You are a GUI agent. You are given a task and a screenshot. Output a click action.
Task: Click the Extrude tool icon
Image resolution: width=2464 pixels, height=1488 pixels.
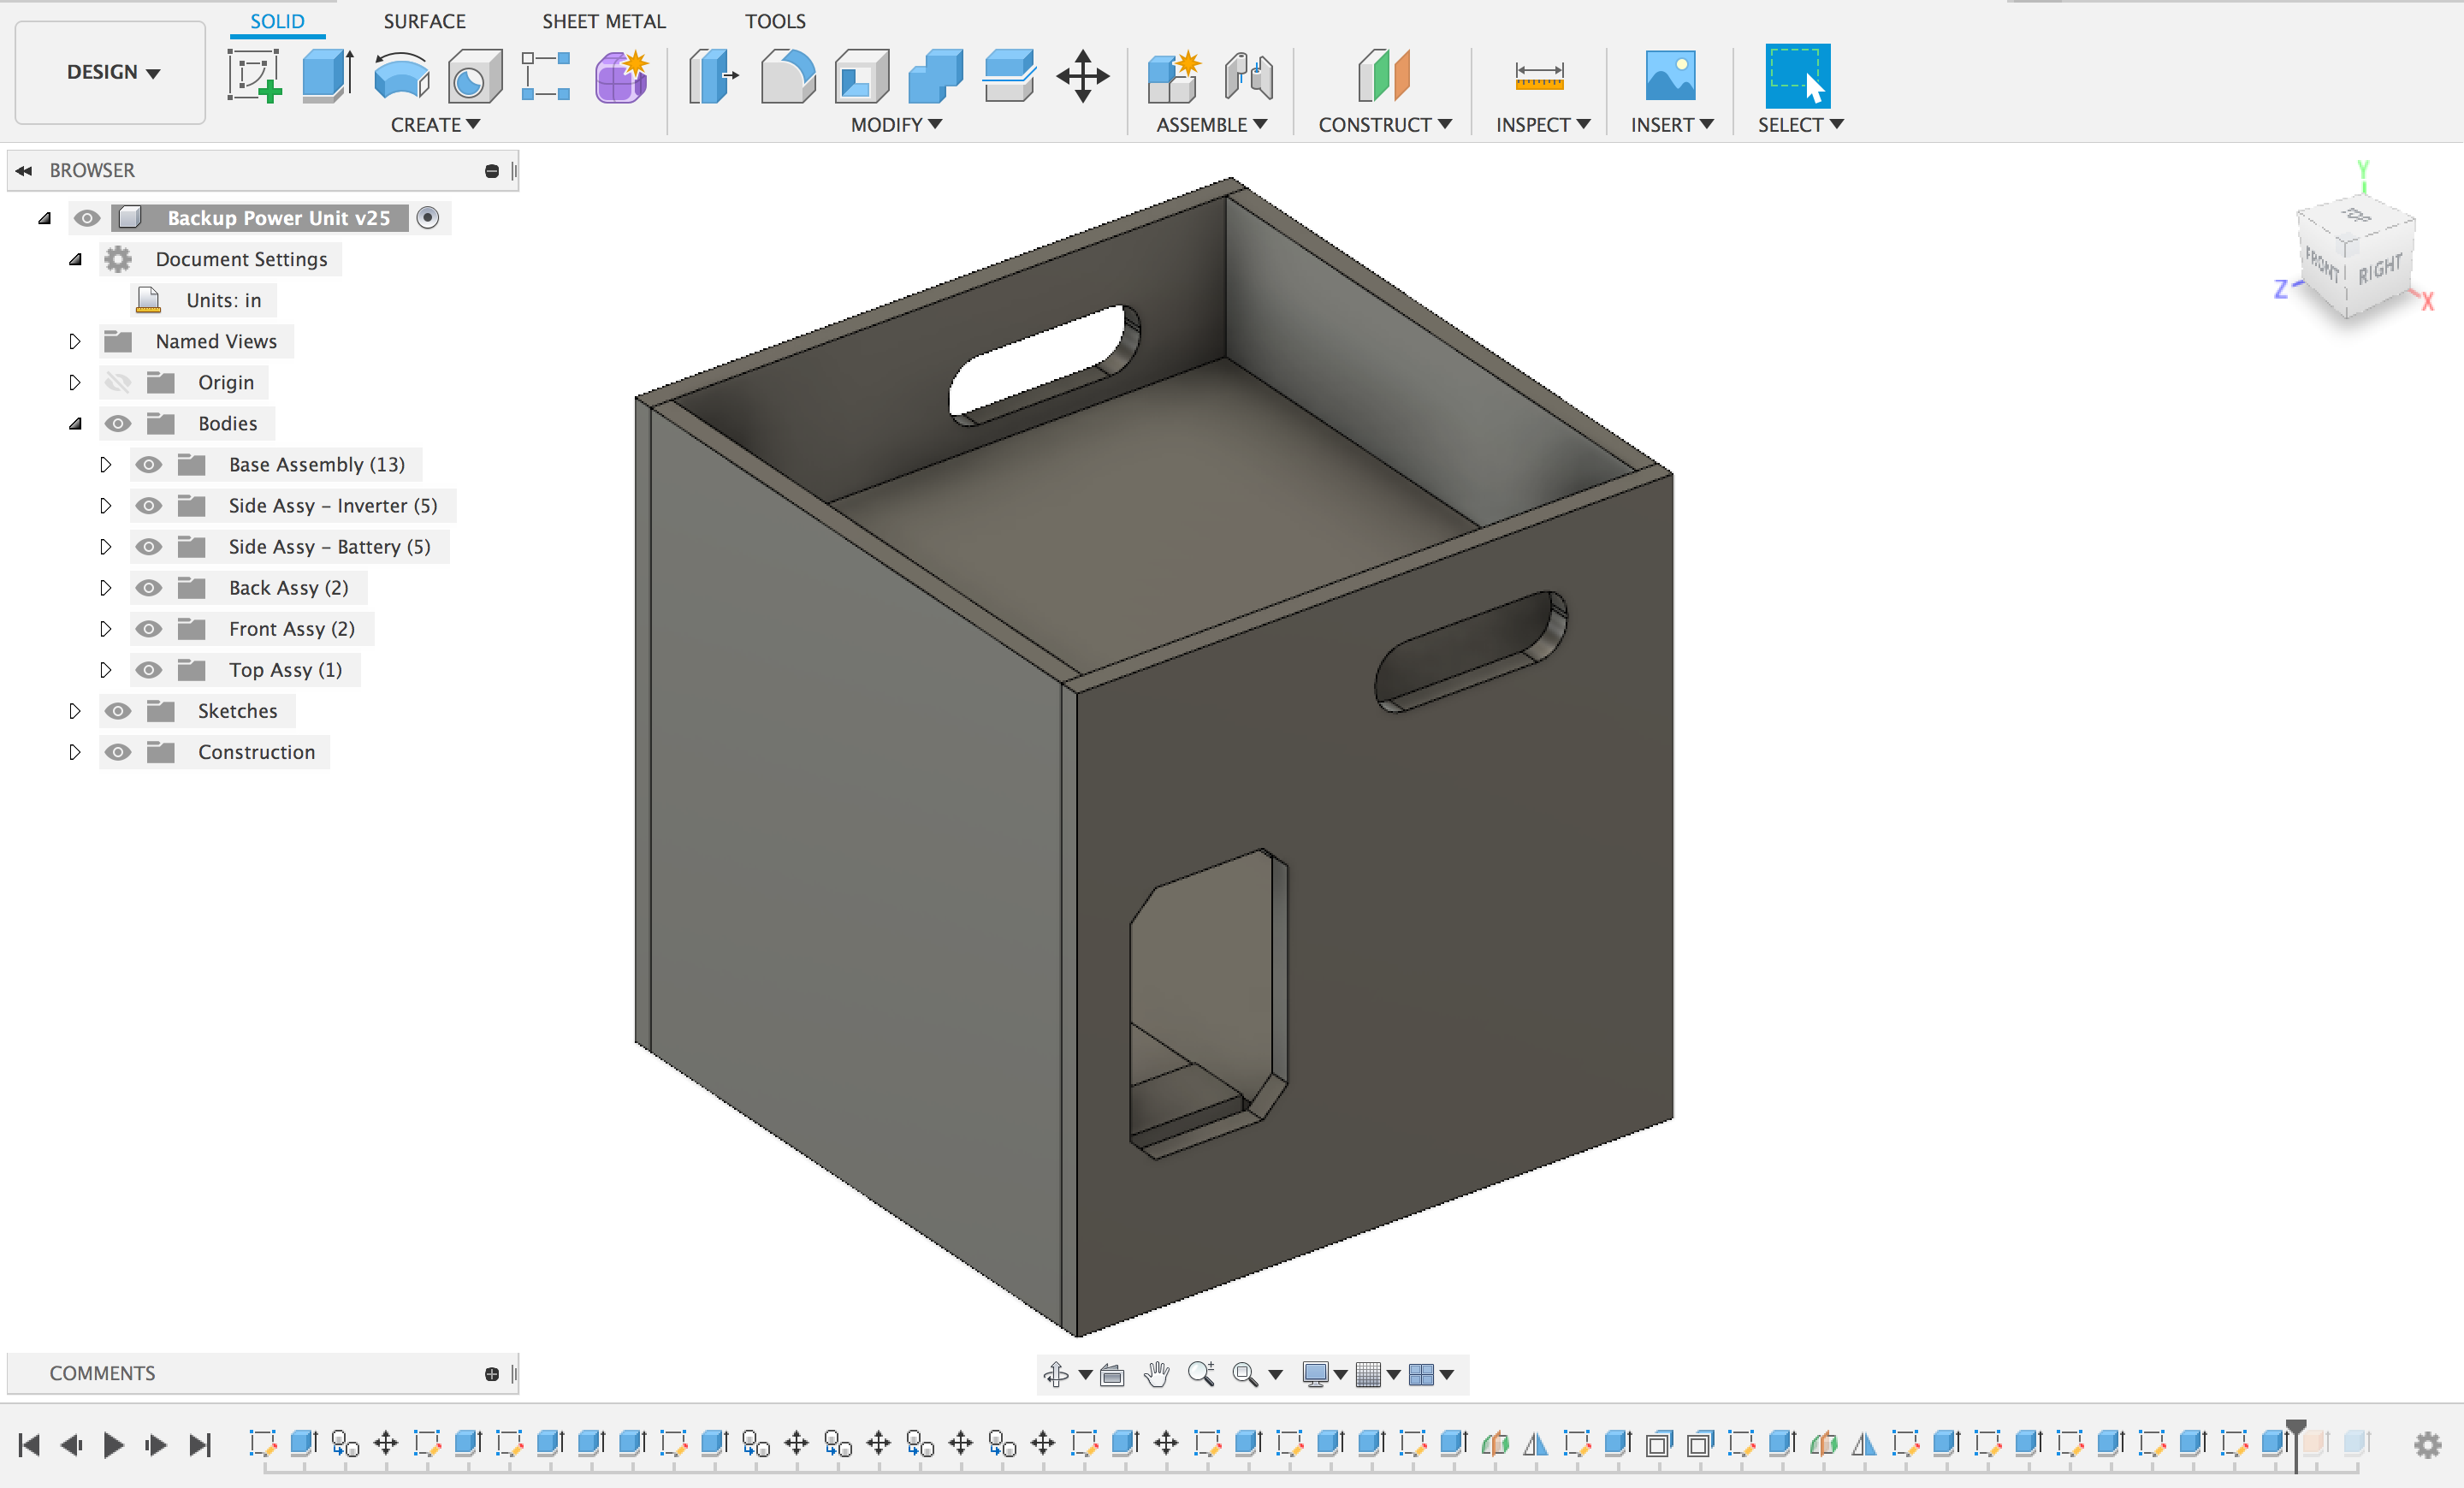pyautogui.click(x=327, y=76)
